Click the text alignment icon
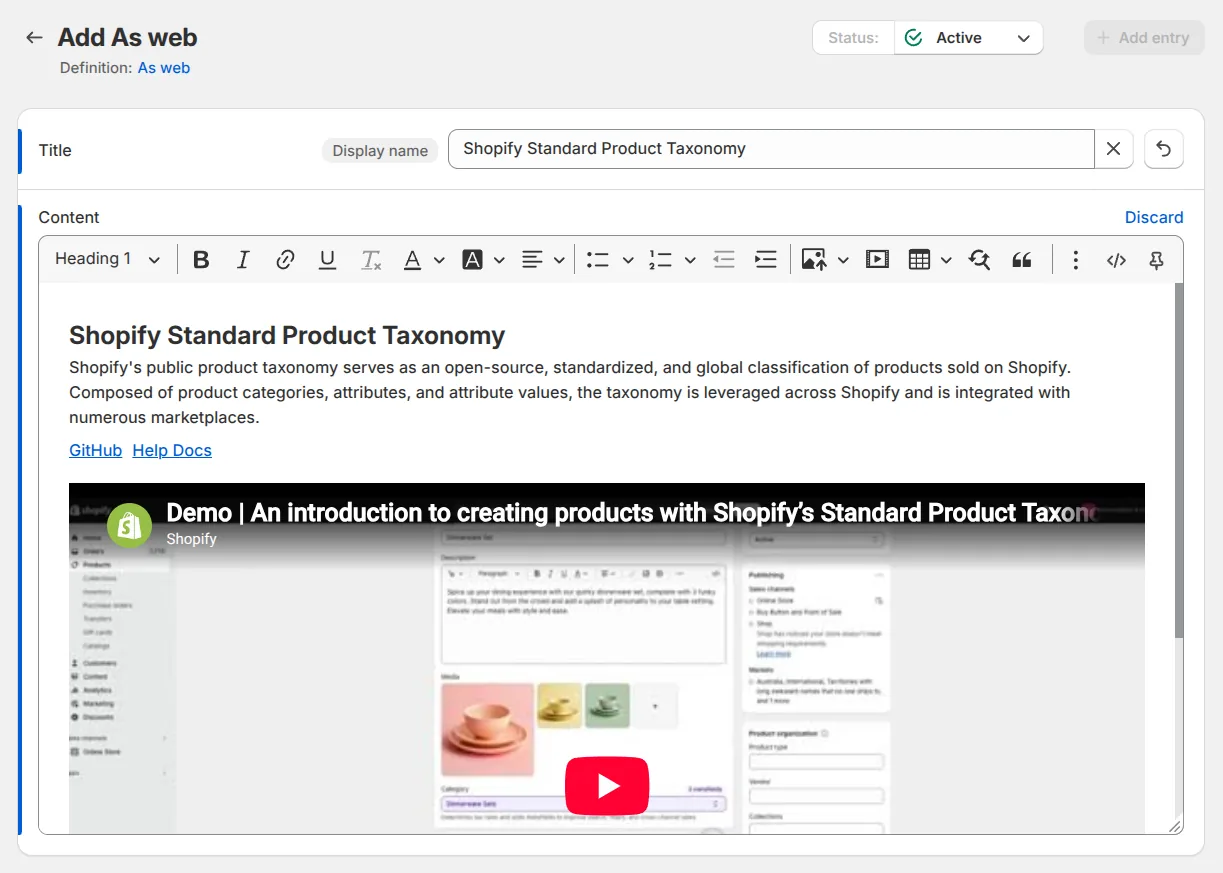 point(532,260)
